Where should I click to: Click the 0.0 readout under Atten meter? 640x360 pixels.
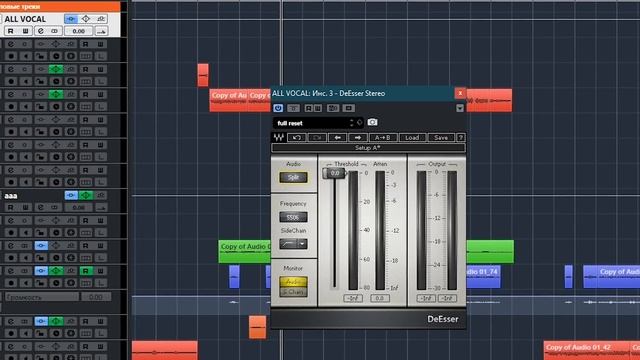(380, 298)
